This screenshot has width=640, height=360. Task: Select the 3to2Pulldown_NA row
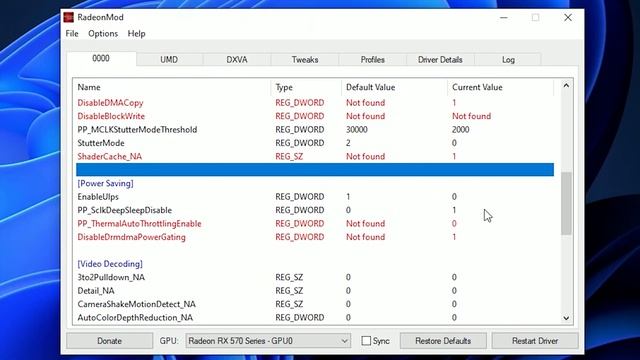coord(315,278)
